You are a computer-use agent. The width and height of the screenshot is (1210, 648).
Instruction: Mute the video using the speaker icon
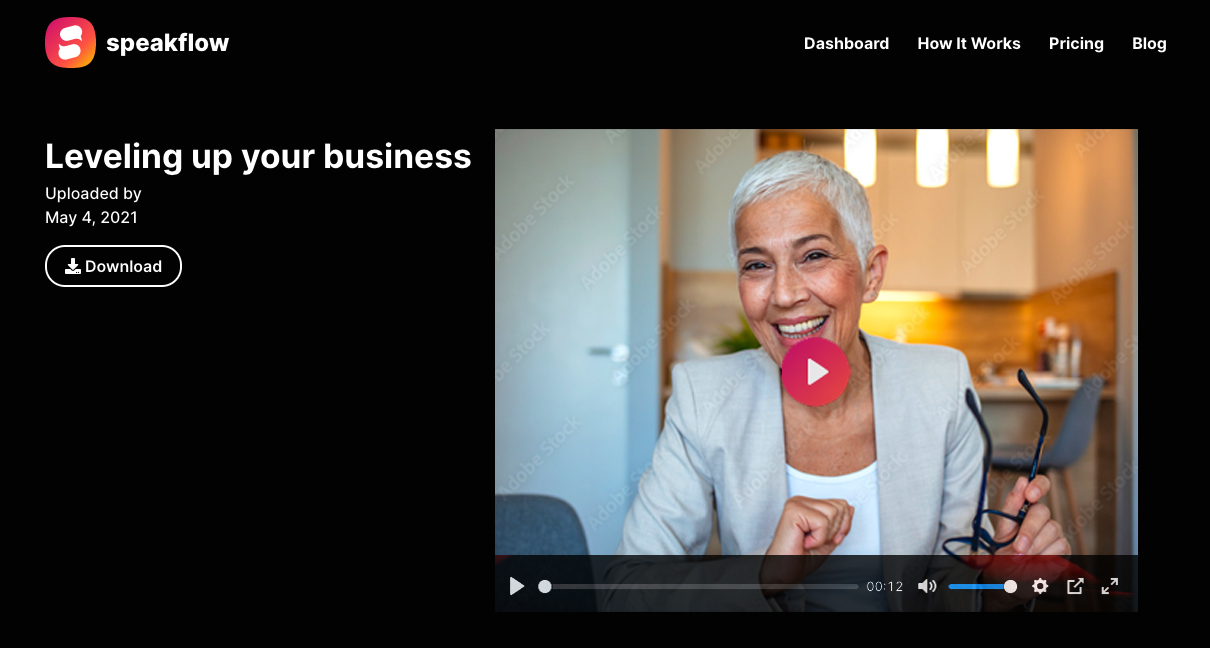[x=927, y=586]
